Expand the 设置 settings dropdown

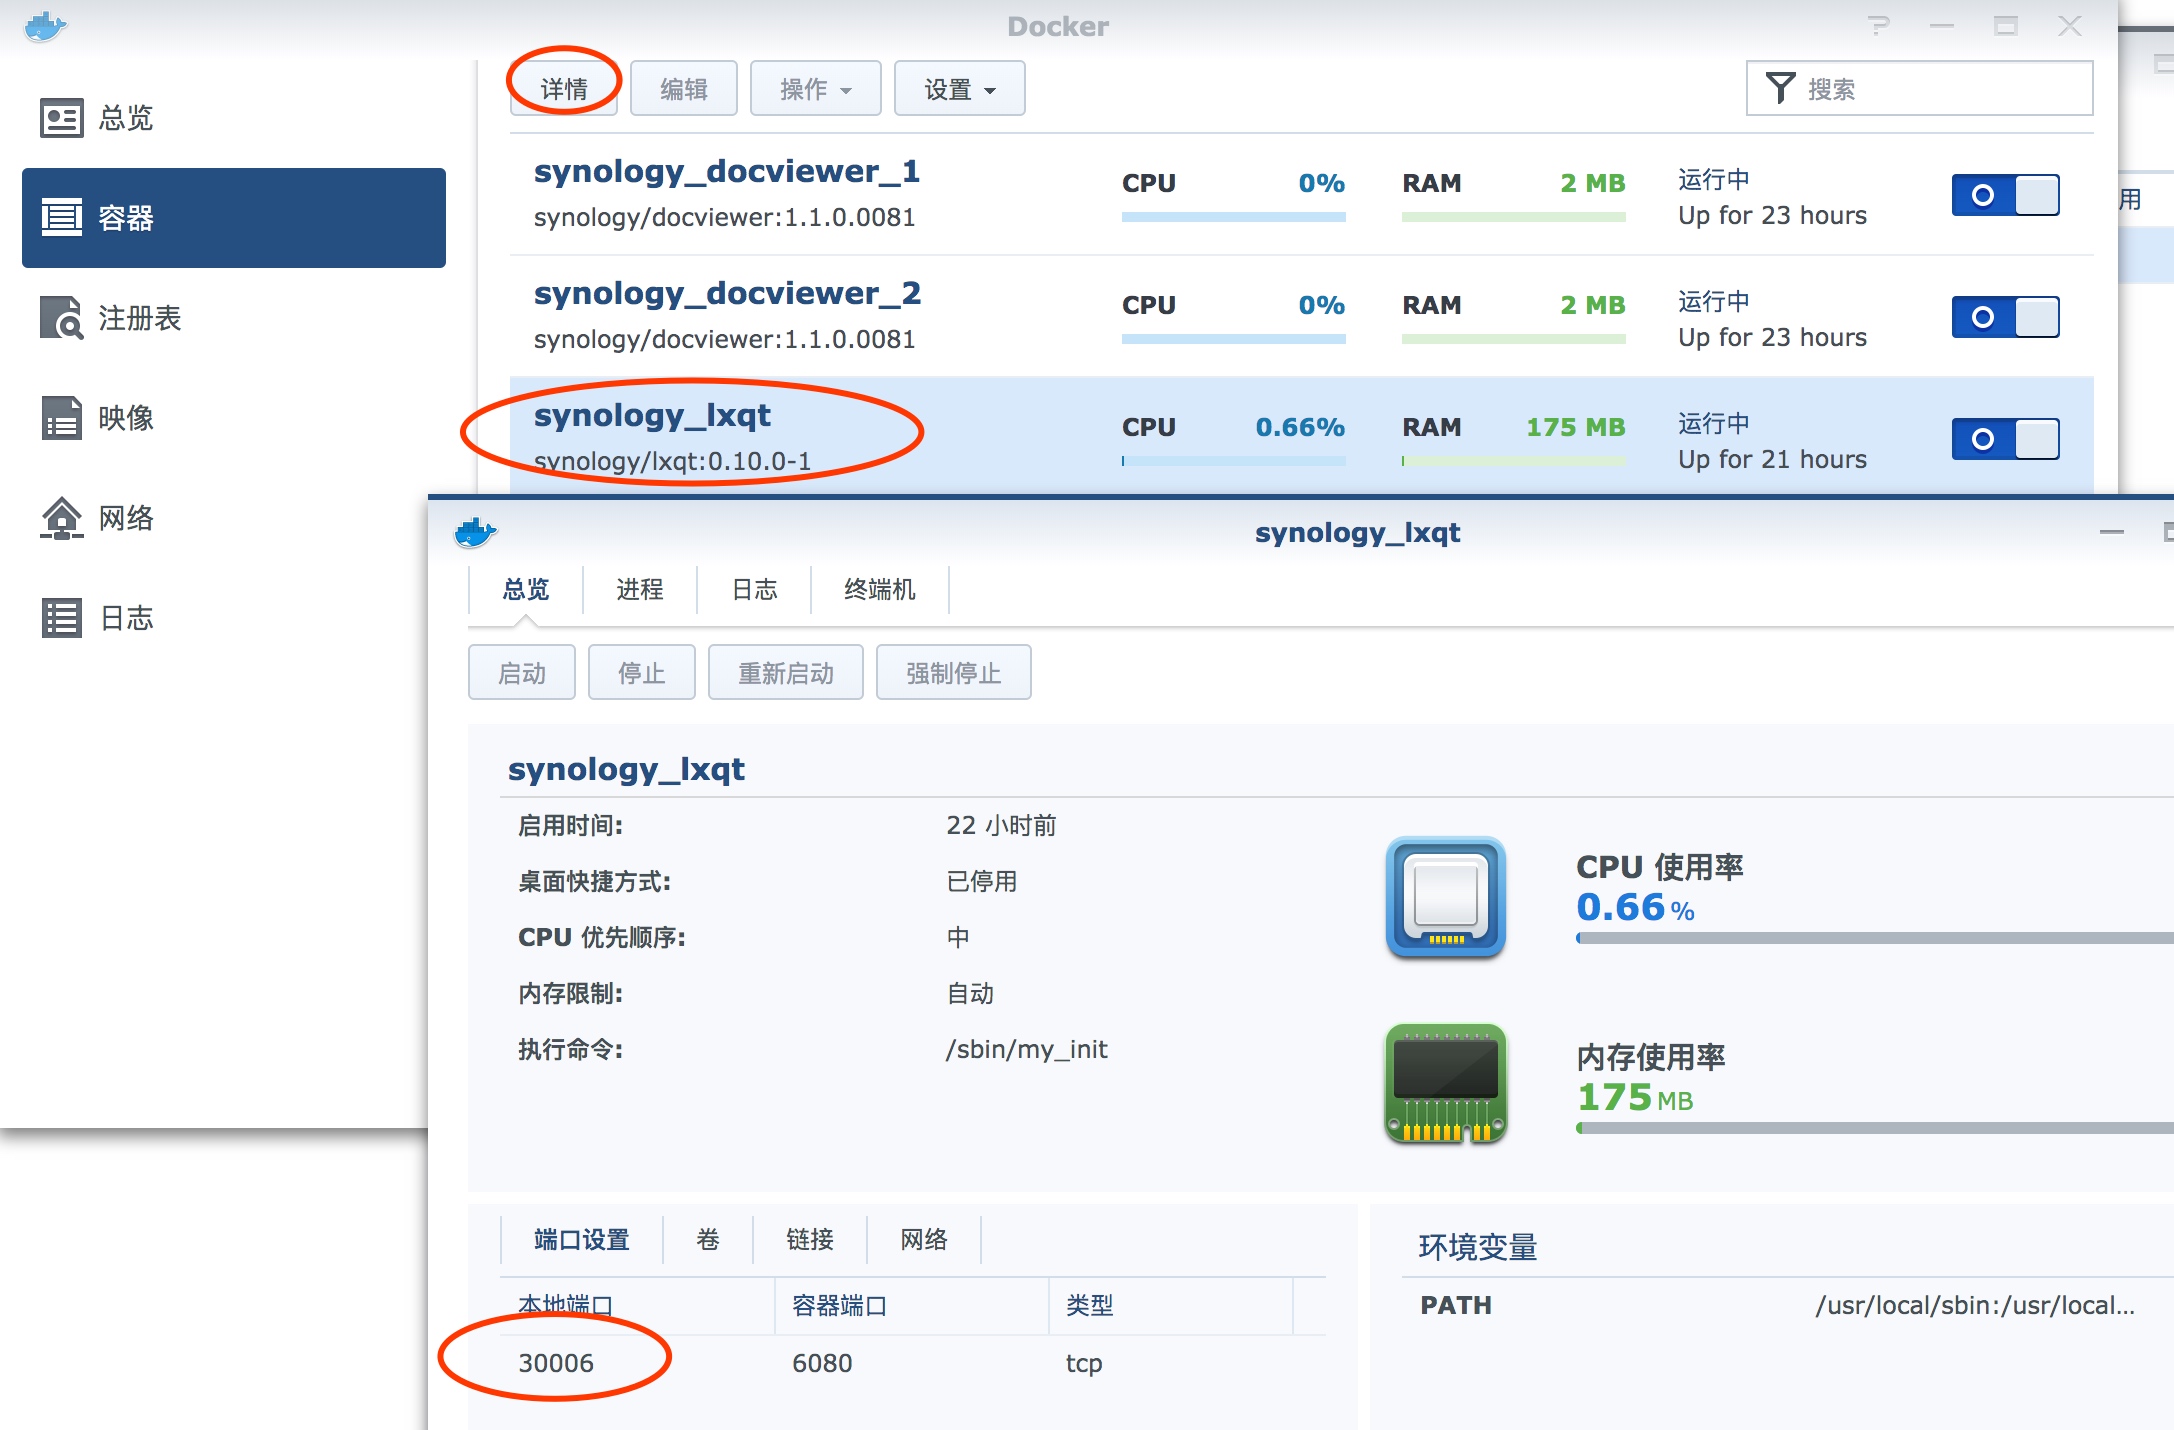[959, 89]
